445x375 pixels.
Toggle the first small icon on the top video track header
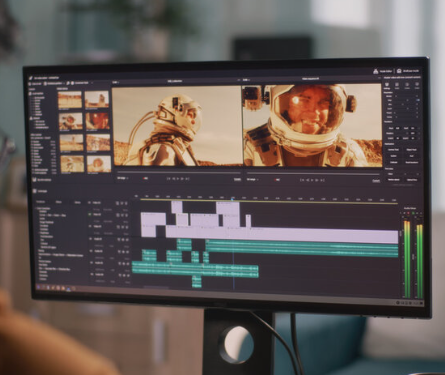(117, 203)
